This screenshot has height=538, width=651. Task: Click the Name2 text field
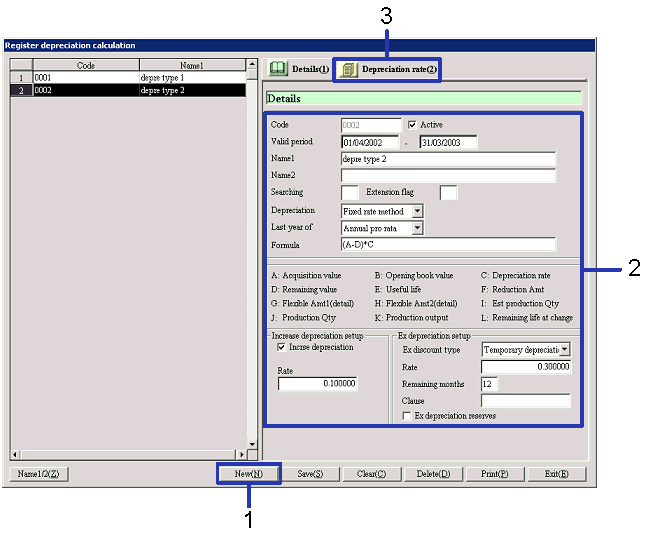447,175
